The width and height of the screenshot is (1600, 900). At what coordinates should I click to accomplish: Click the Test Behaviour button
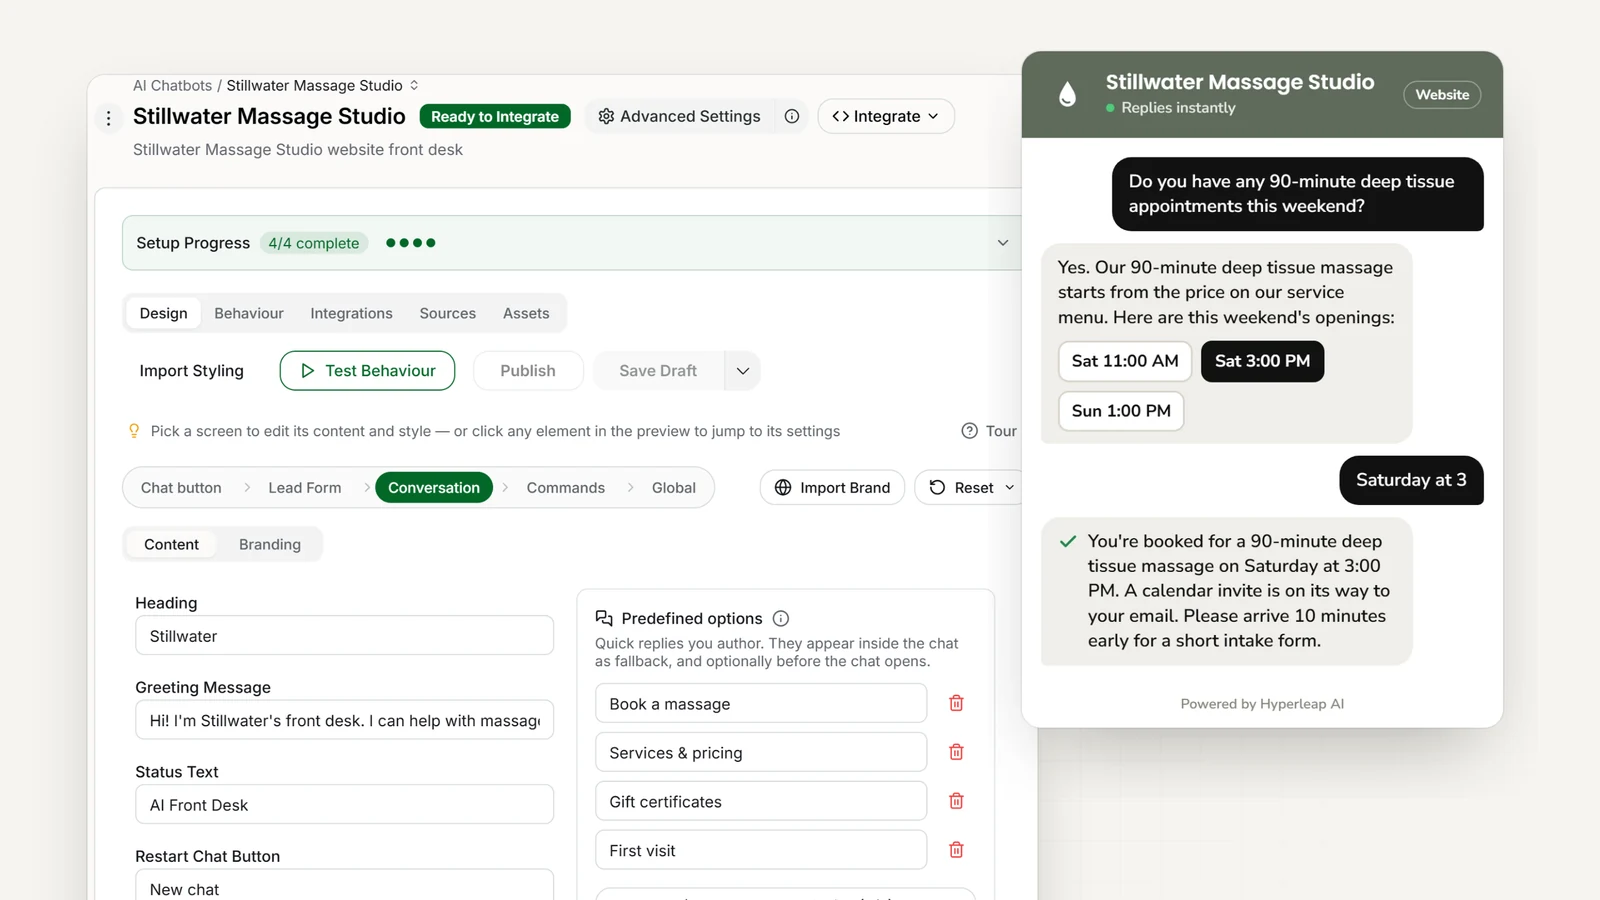367,371
